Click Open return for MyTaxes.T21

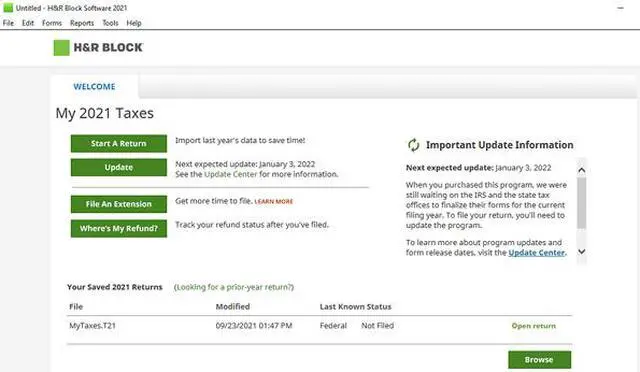tap(533, 326)
